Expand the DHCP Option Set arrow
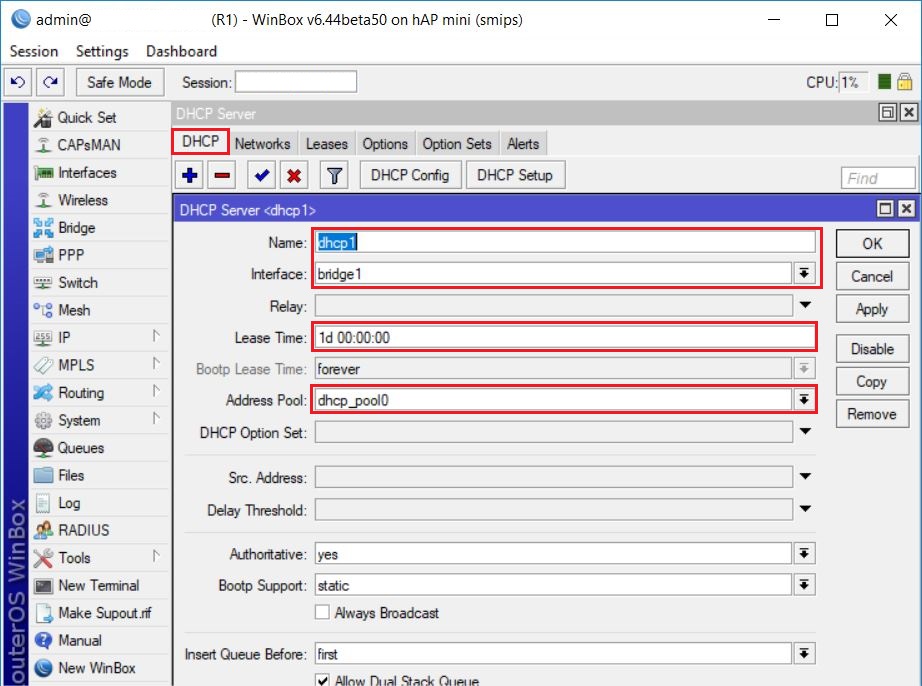This screenshot has height=686, width=922. 805,431
